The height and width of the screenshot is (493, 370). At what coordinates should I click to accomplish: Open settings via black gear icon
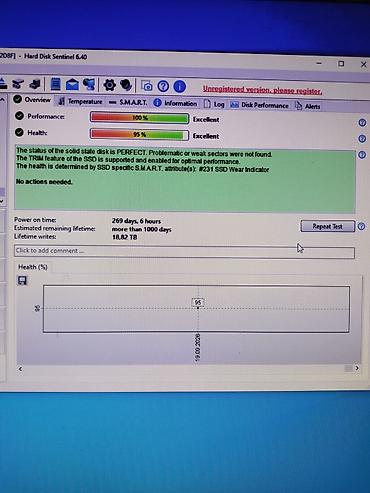(x=109, y=85)
